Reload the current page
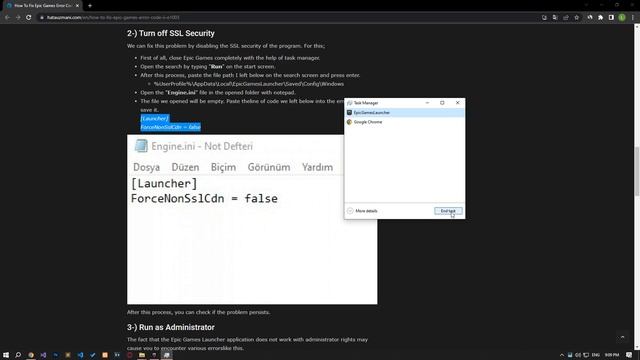 [x=29, y=18]
